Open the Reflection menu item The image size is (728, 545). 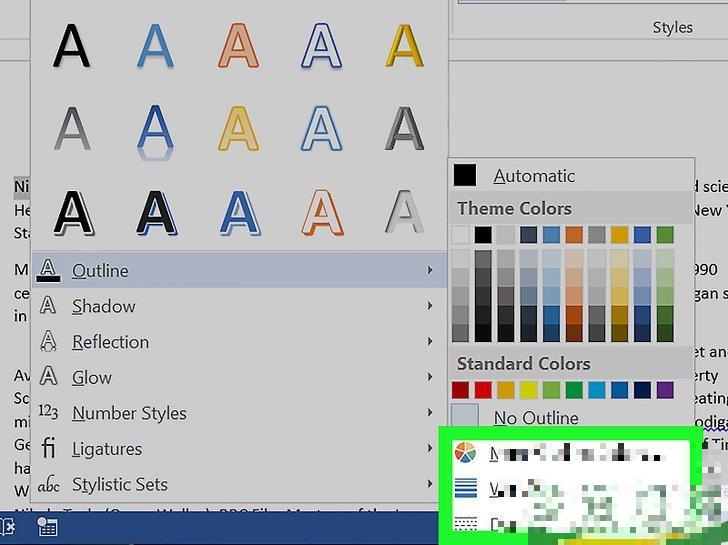tap(110, 342)
